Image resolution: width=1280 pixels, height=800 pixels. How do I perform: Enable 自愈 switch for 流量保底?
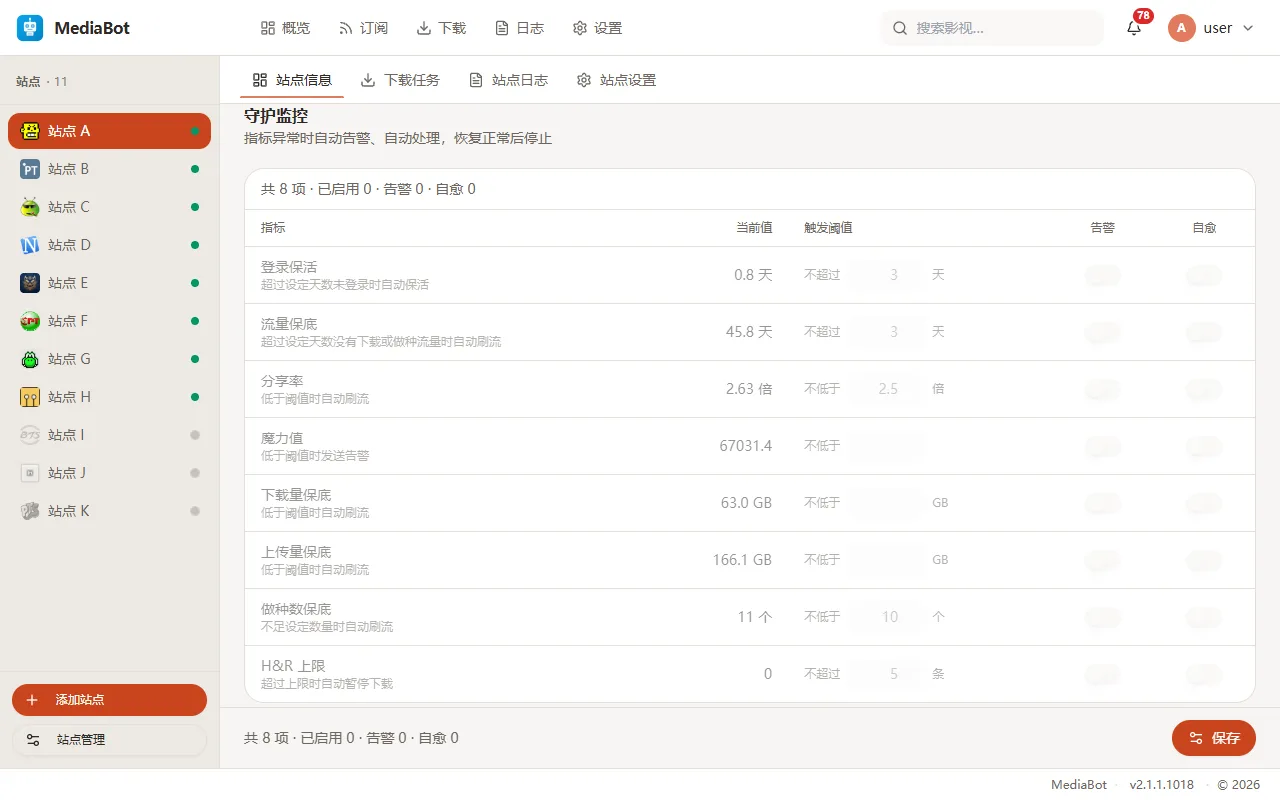click(x=1204, y=332)
